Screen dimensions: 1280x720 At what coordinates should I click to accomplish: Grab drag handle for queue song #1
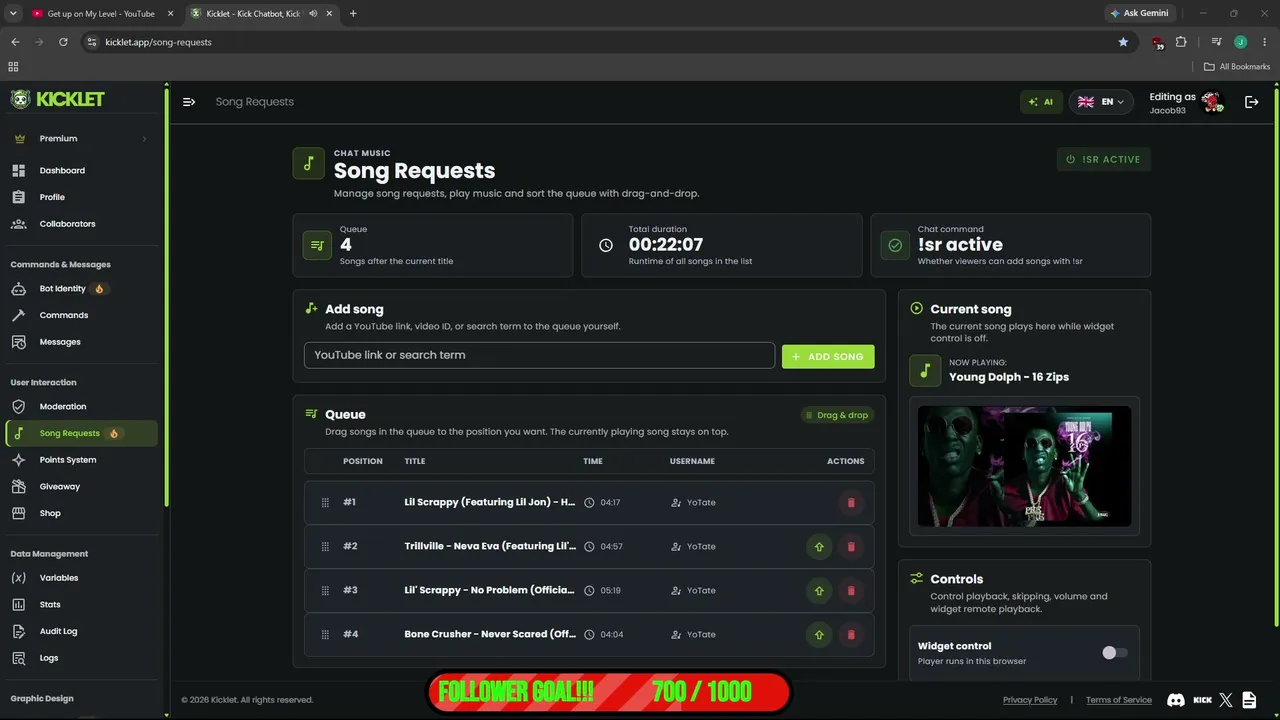325,502
